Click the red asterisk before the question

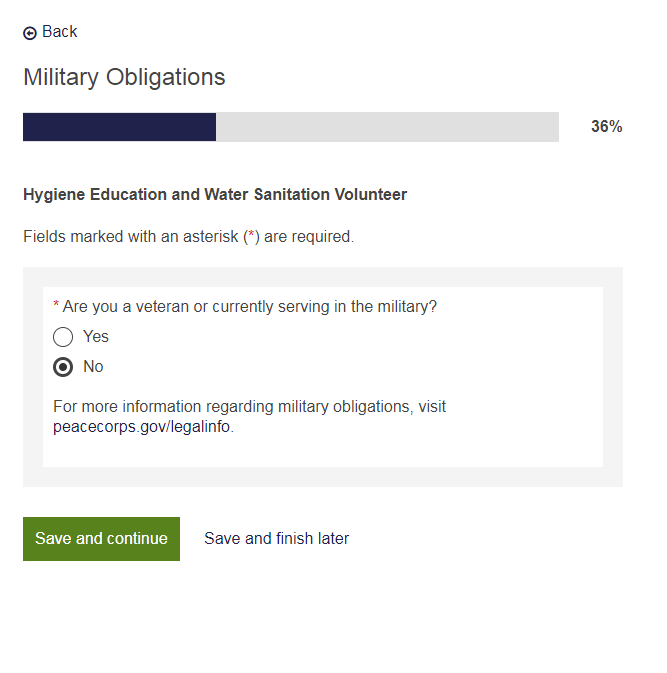click(x=56, y=305)
